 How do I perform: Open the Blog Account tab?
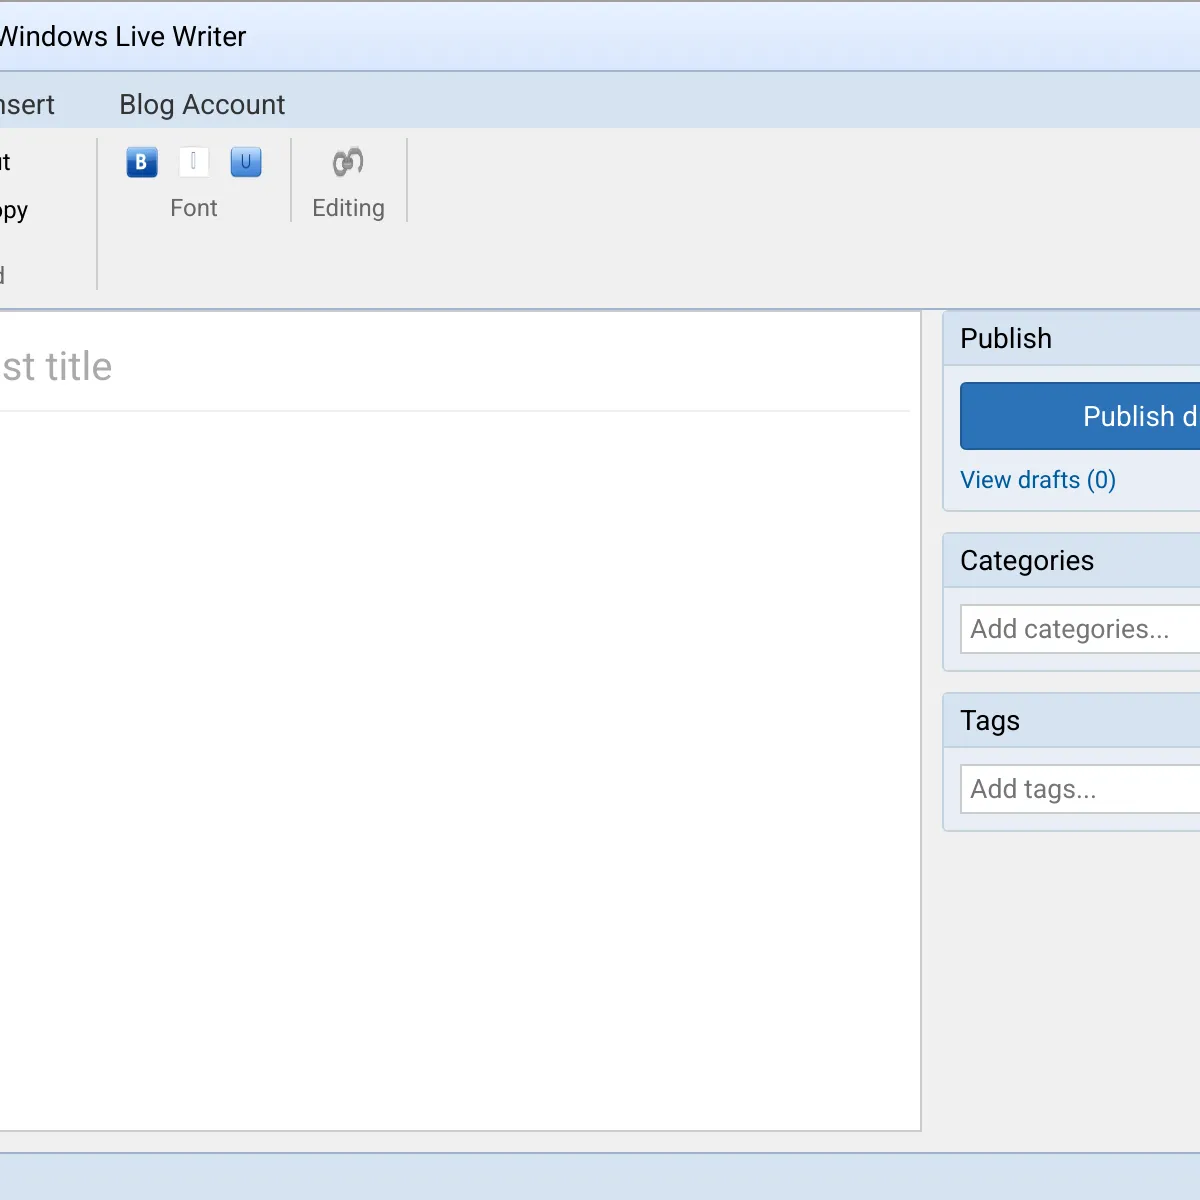202,105
